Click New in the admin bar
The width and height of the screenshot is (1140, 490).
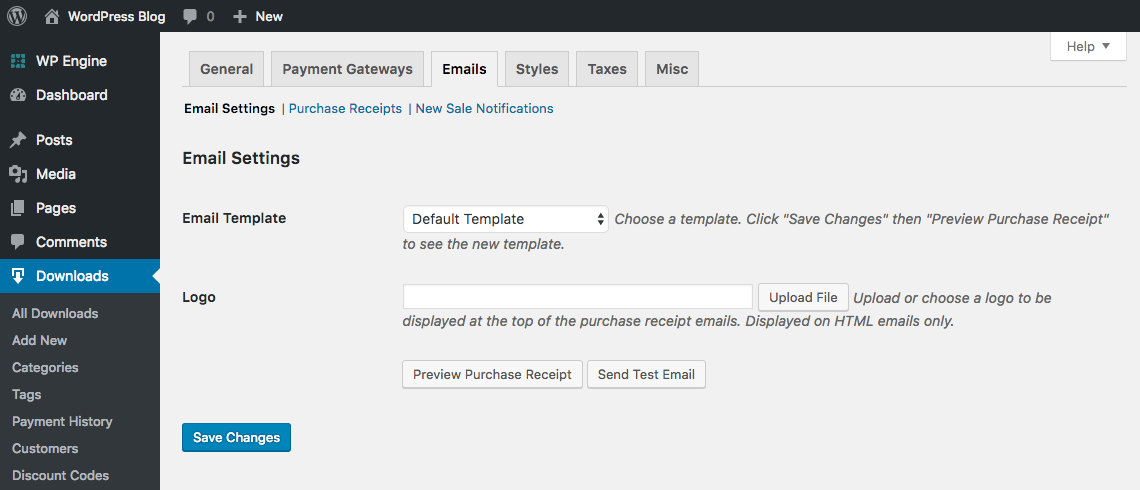coord(269,17)
